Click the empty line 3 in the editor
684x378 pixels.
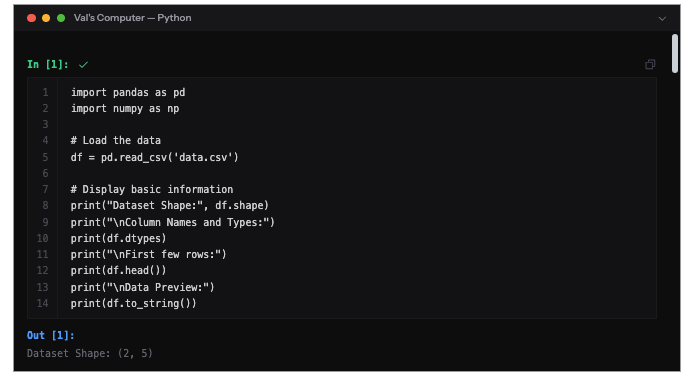357,125
